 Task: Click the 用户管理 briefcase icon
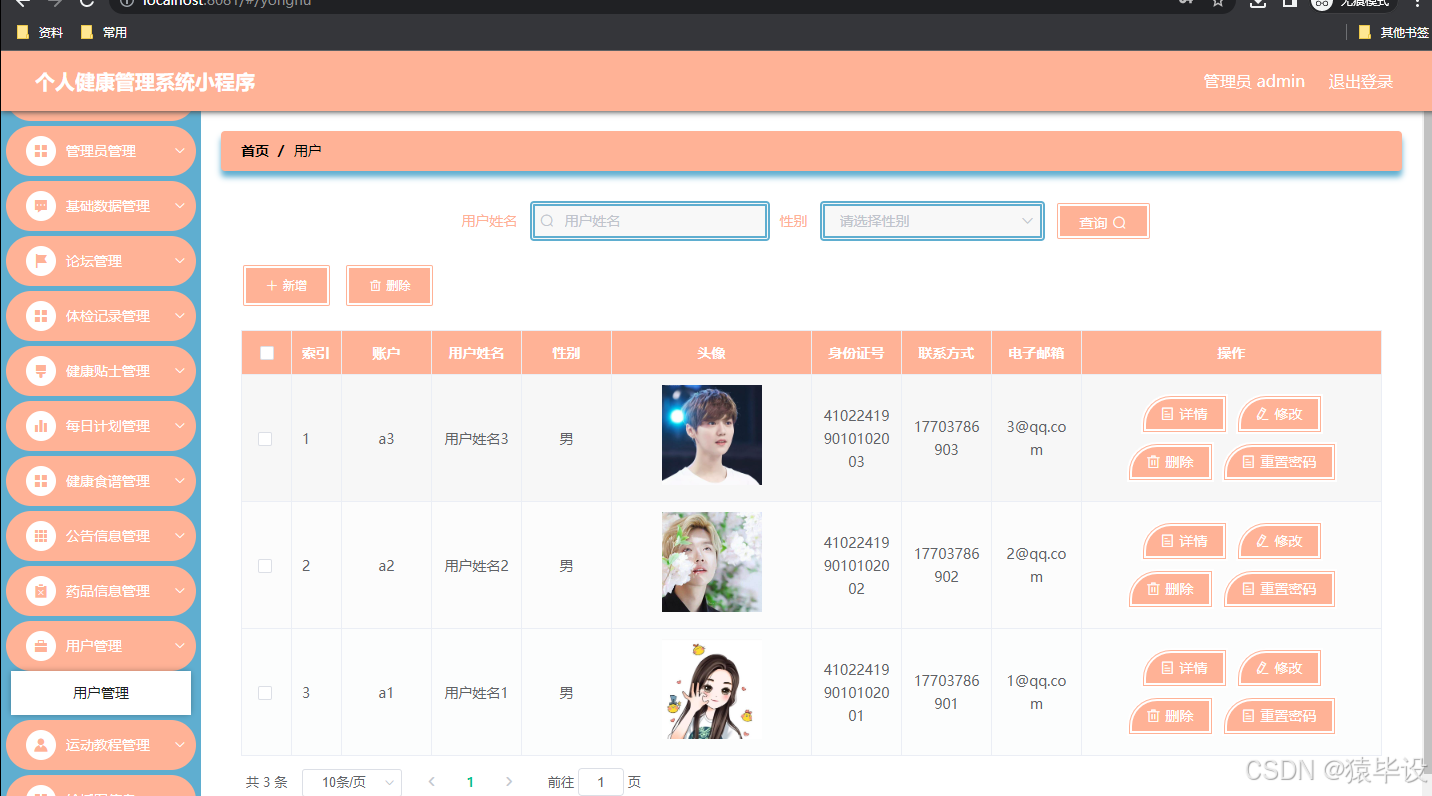coord(41,646)
